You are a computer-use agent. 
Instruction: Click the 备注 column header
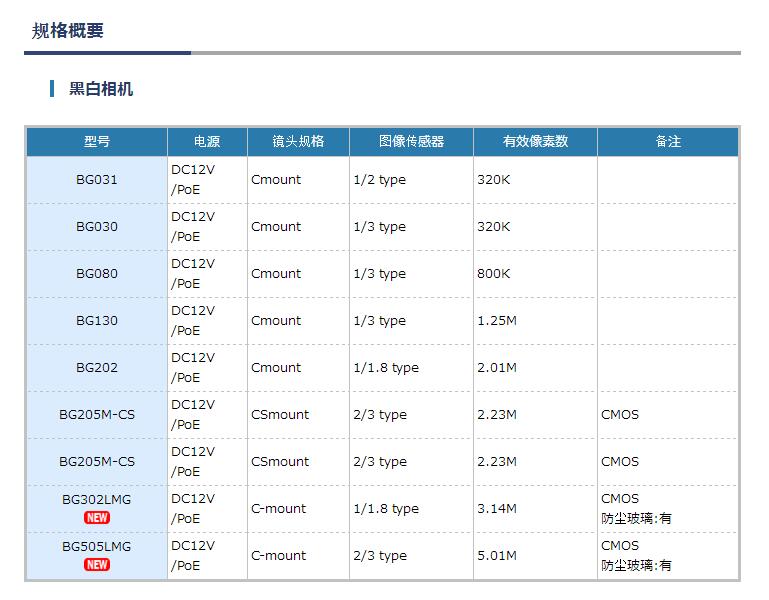click(668, 142)
